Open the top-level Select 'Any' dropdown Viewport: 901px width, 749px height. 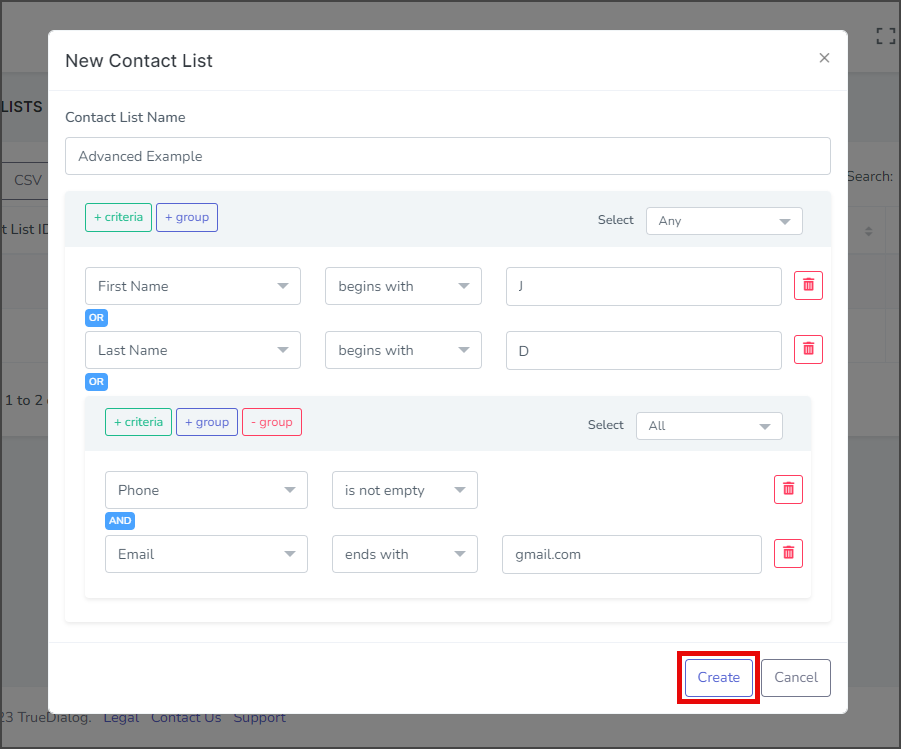pos(724,221)
